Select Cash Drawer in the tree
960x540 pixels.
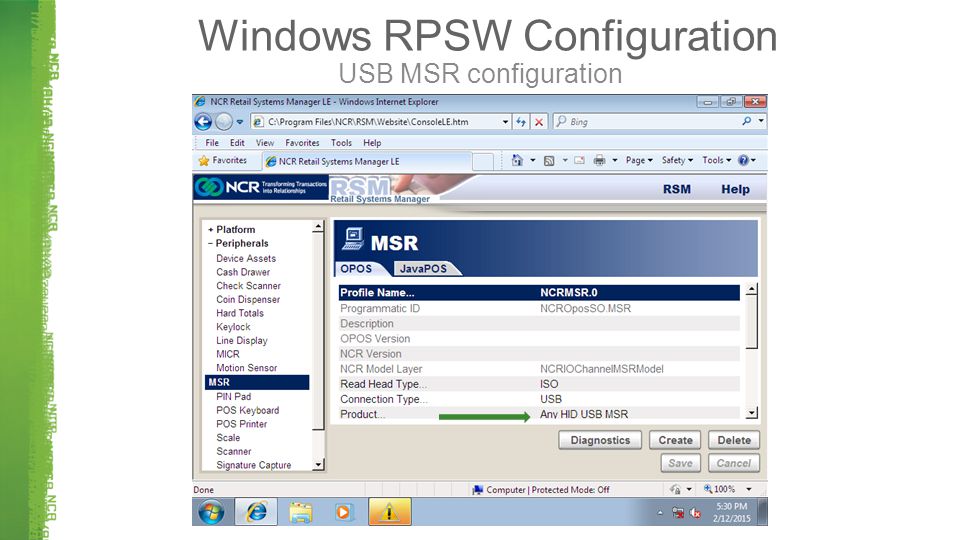pyautogui.click(x=242, y=272)
